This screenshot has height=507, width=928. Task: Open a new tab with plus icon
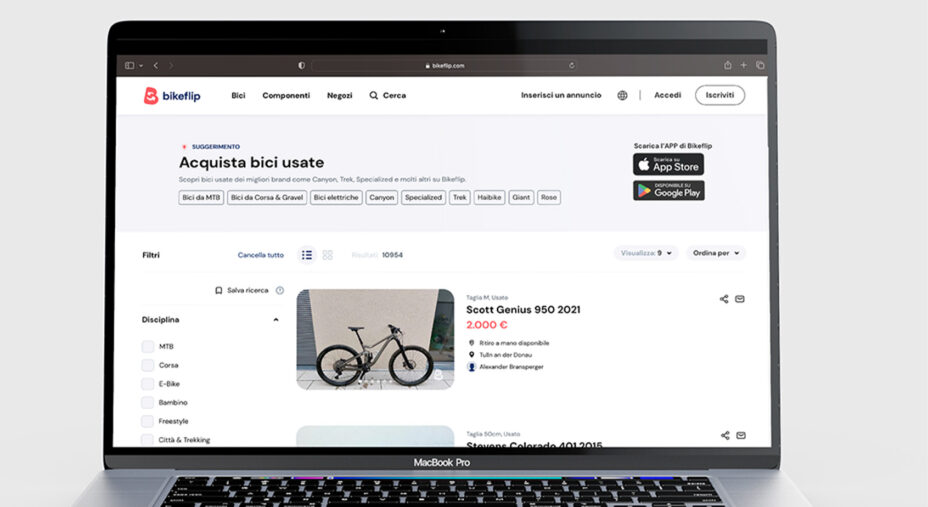[x=744, y=65]
